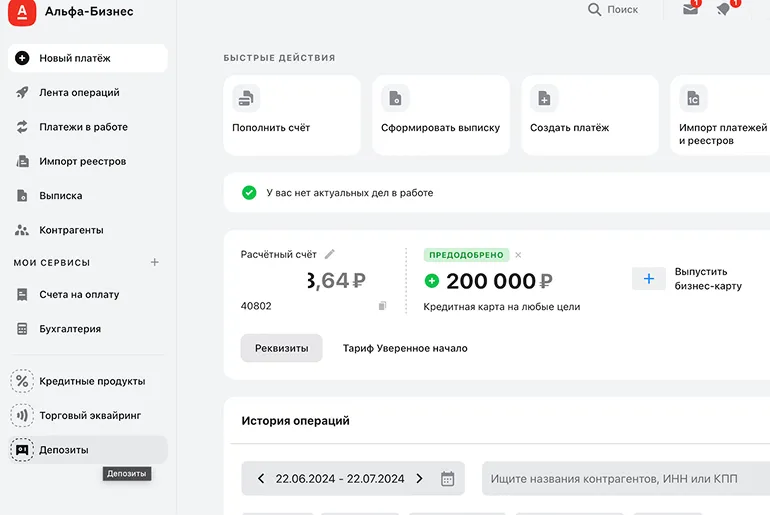Click the Alfa-Business red logo icon
The height and width of the screenshot is (515, 770).
(22, 11)
